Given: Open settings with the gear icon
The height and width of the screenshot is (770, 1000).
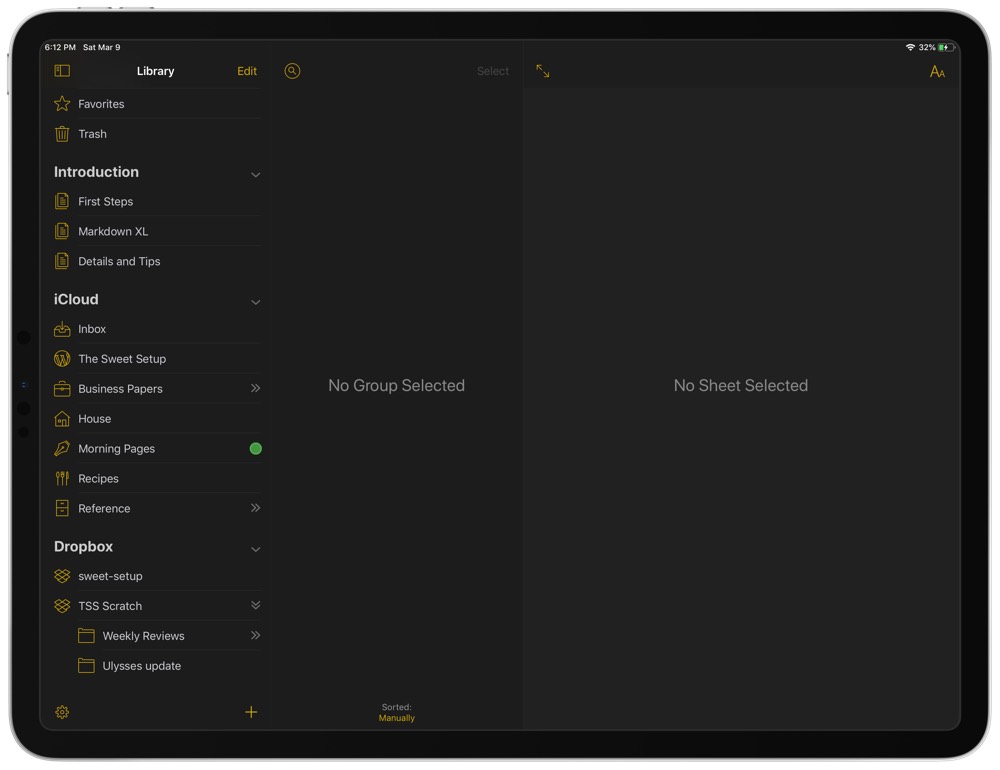Looking at the screenshot, I should click(x=62, y=712).
